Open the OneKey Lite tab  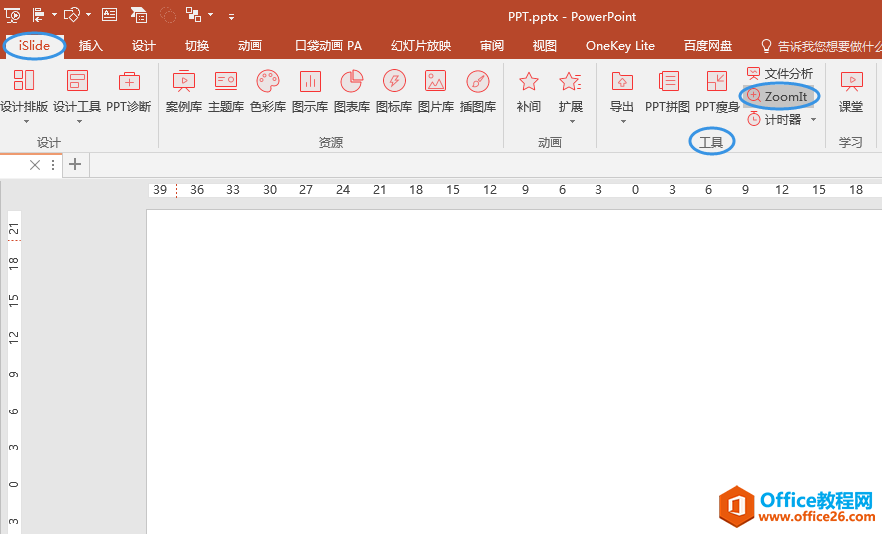(620, 46)
